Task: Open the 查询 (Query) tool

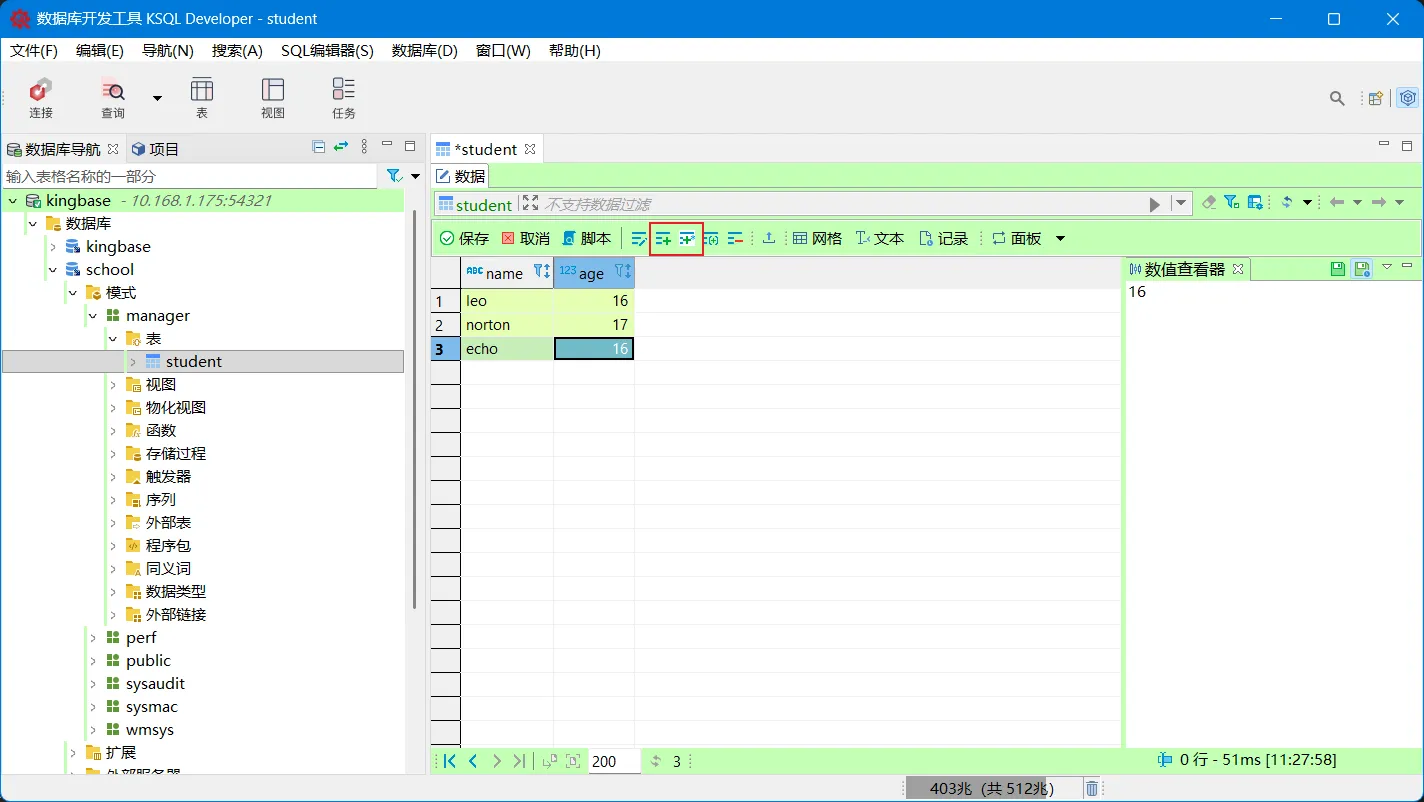Action: (x=112, y=97)
